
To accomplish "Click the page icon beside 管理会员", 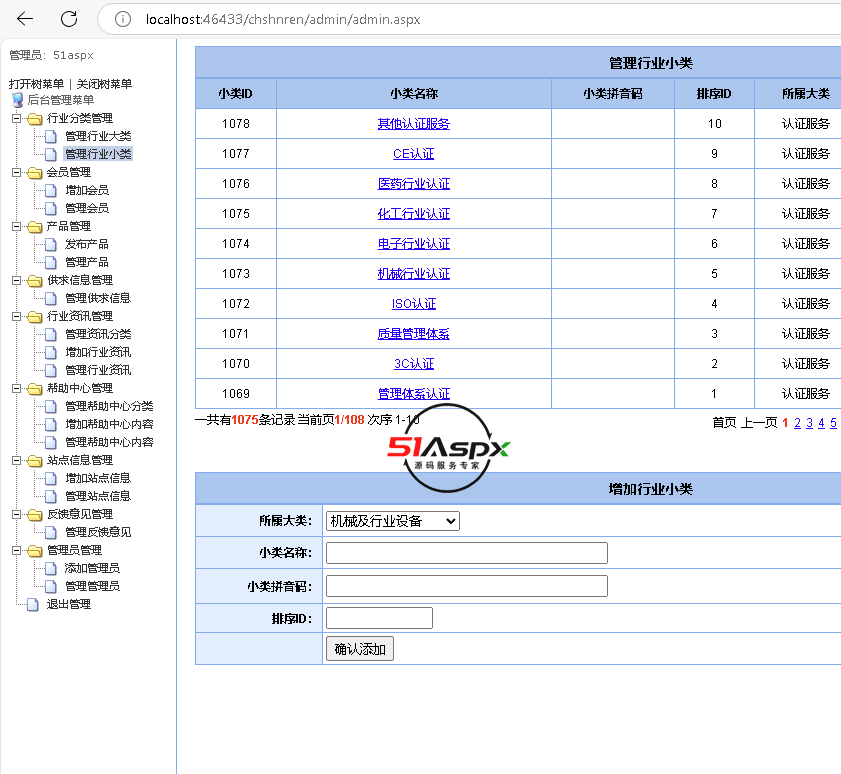I will point(51,208).
